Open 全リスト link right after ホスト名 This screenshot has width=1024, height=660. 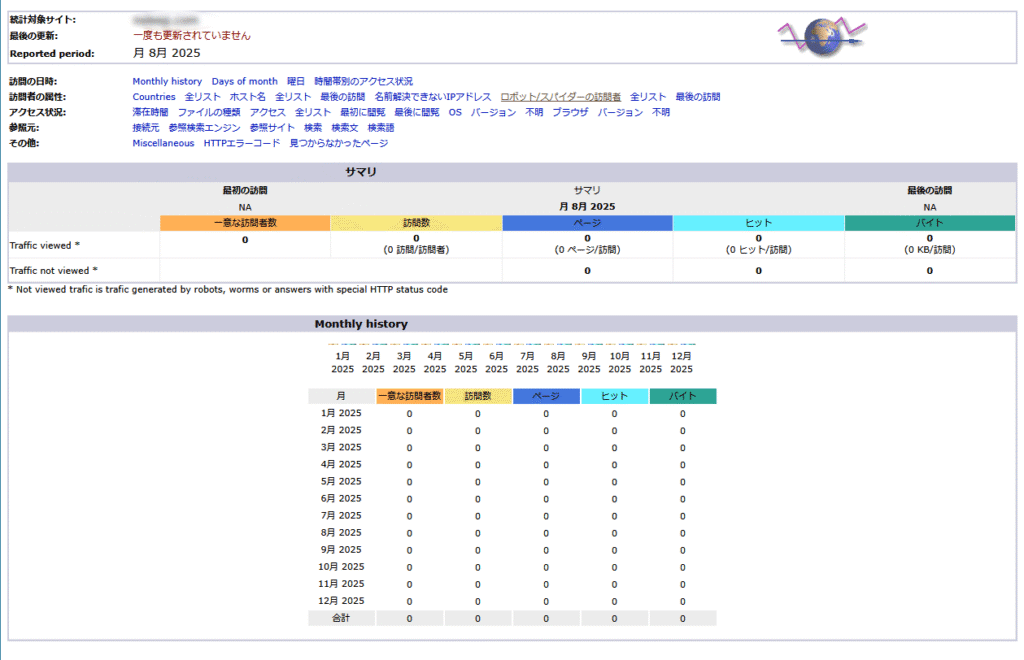(x=293, y=97)
